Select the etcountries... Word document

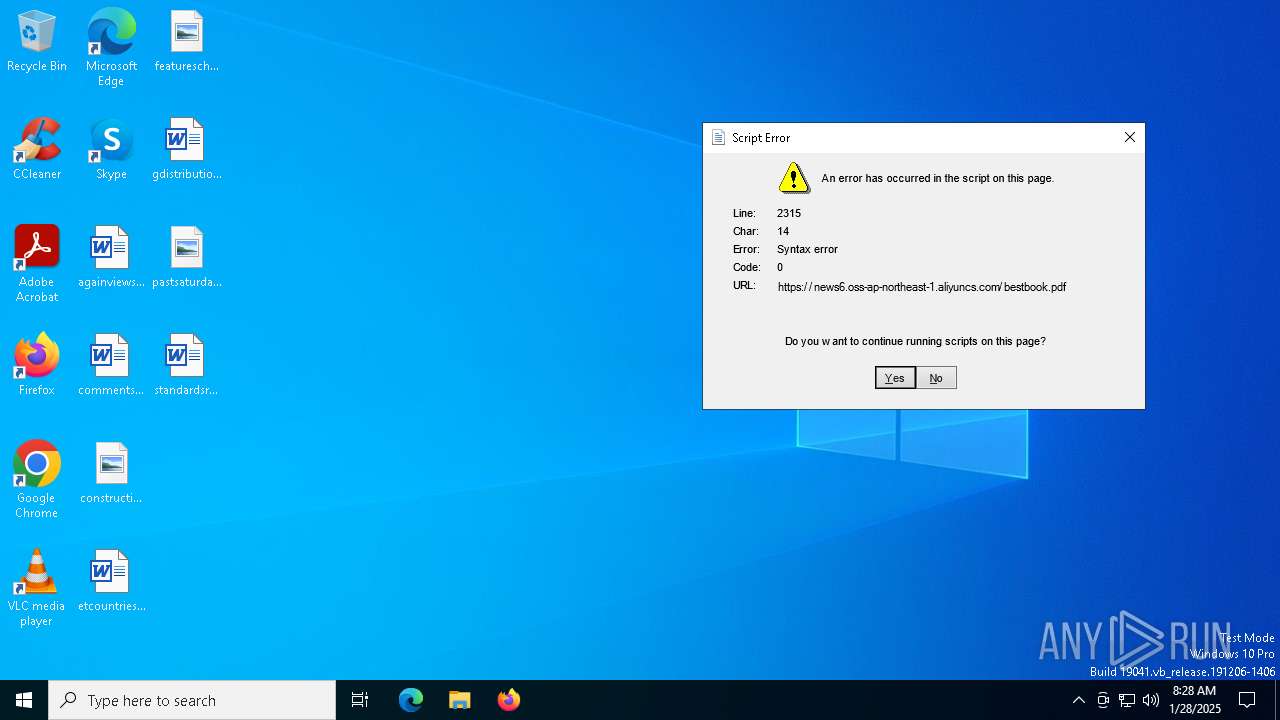111,581
